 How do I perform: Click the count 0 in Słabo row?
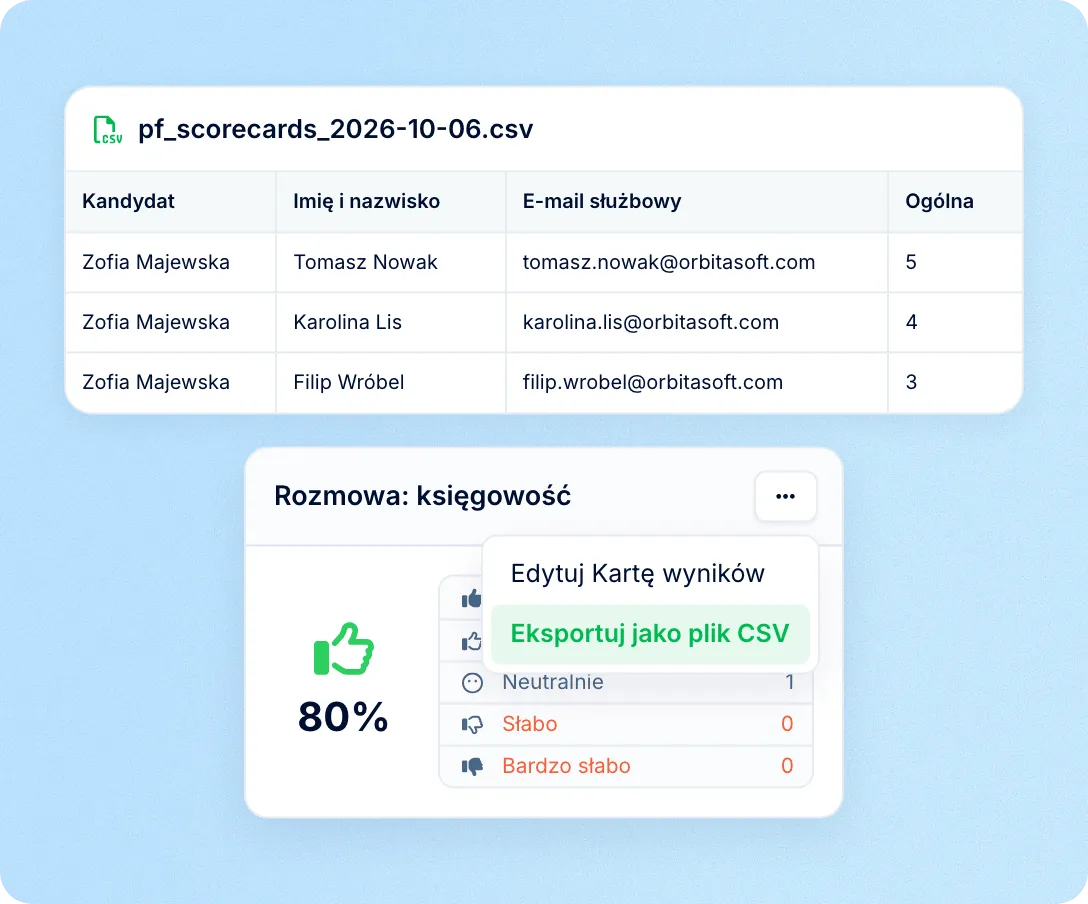click(787, 724)
